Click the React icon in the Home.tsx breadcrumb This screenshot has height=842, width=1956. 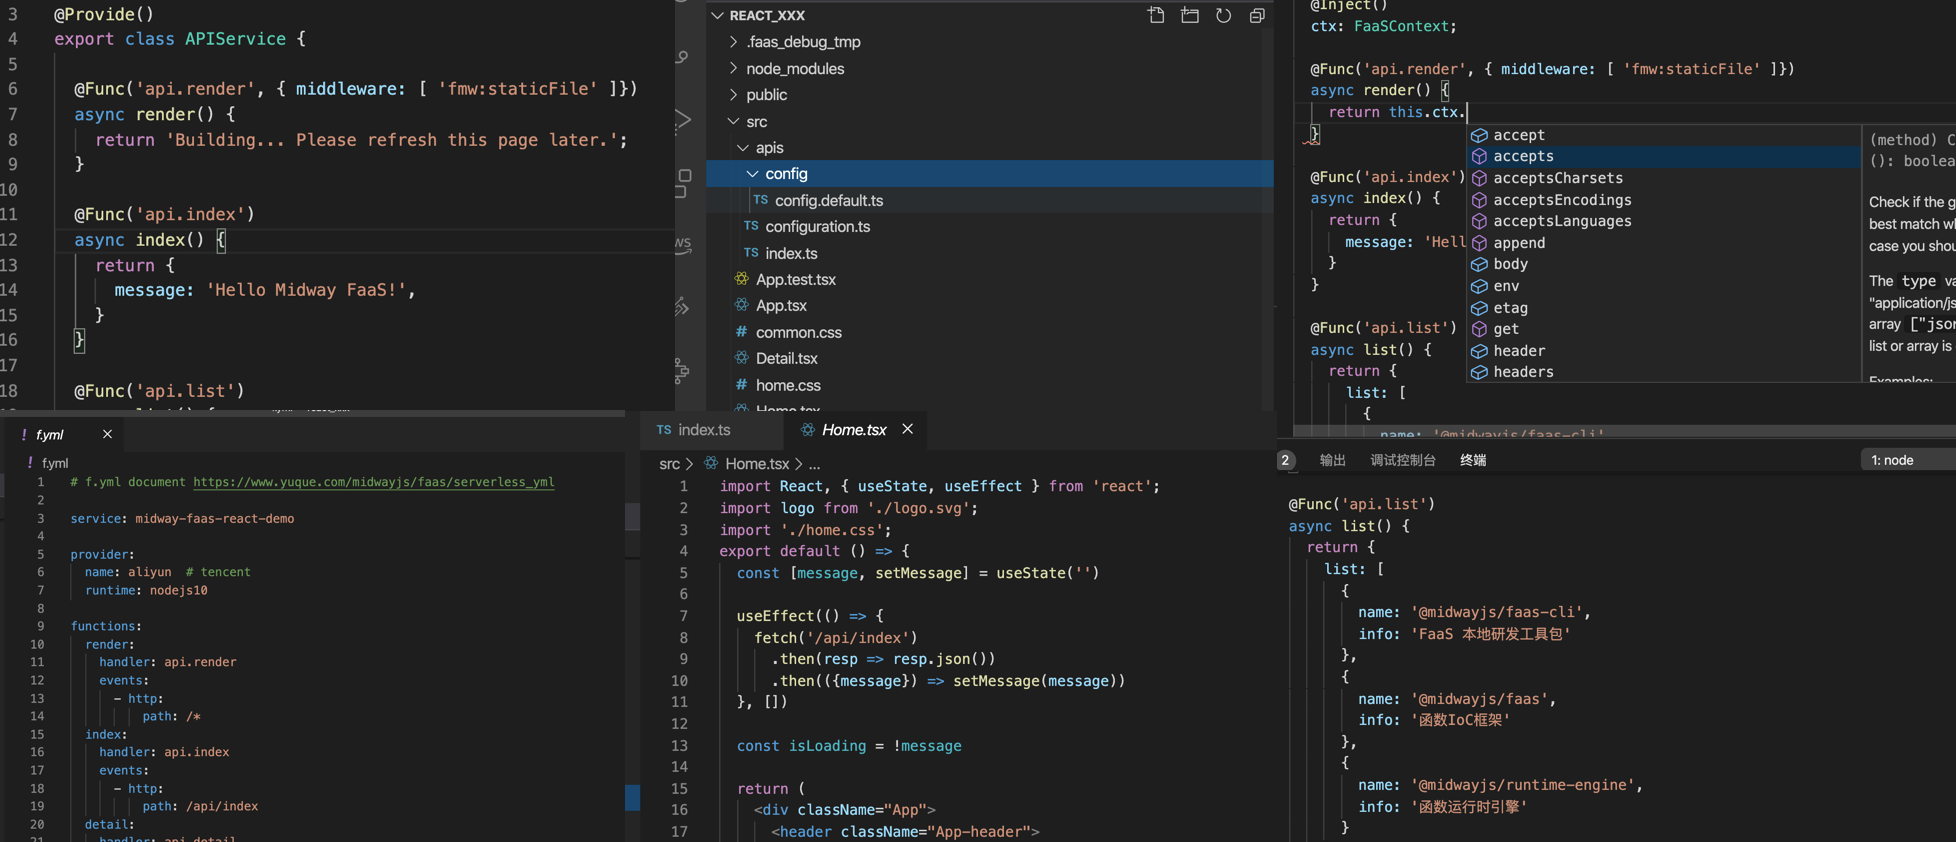point(711,464)
